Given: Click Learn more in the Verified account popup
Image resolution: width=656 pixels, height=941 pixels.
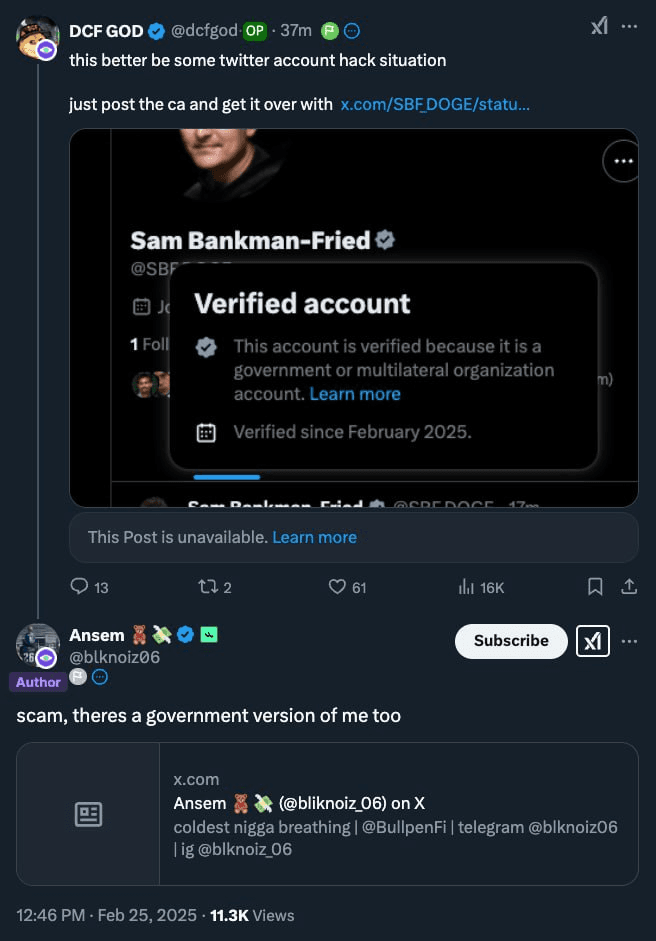Looking at the screenshot, I should coord(355,394).
